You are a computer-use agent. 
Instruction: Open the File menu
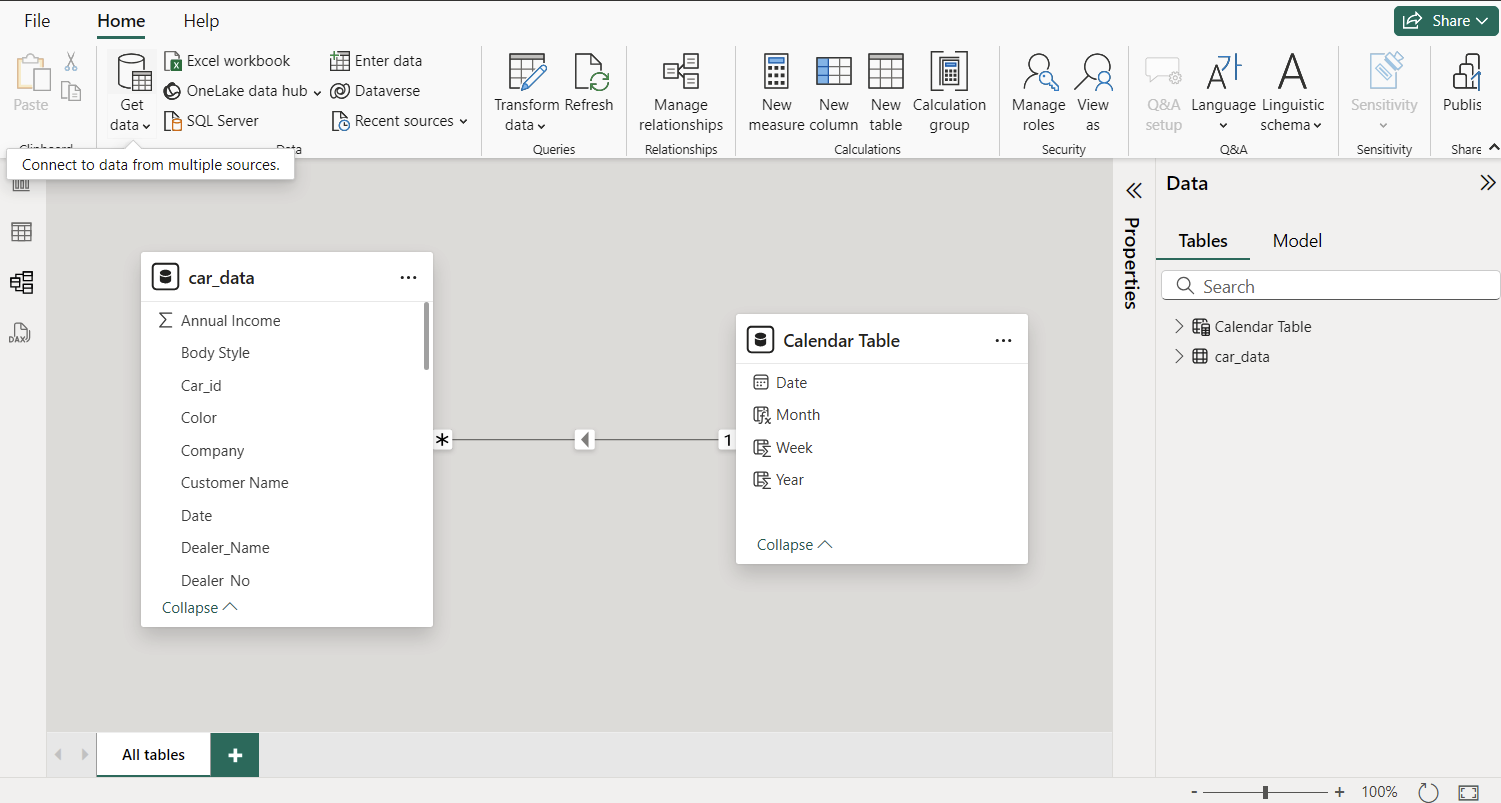[x=37, y=21]
